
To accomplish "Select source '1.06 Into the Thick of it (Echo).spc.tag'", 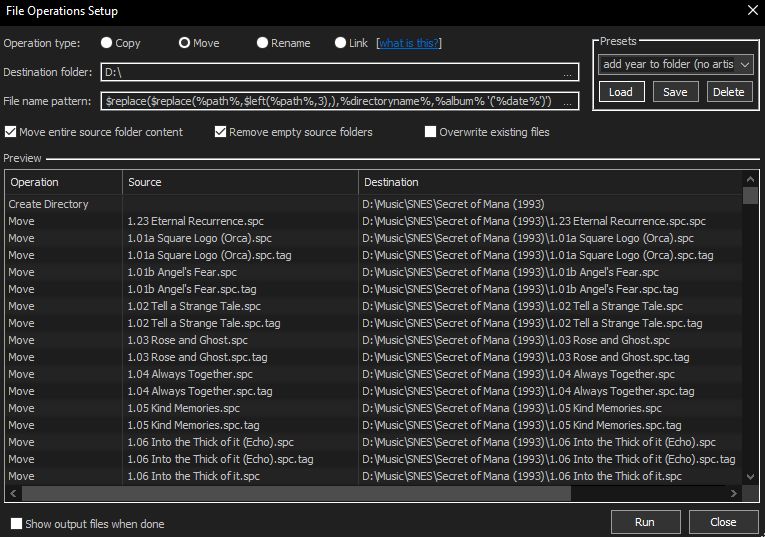I will (220, 460).
